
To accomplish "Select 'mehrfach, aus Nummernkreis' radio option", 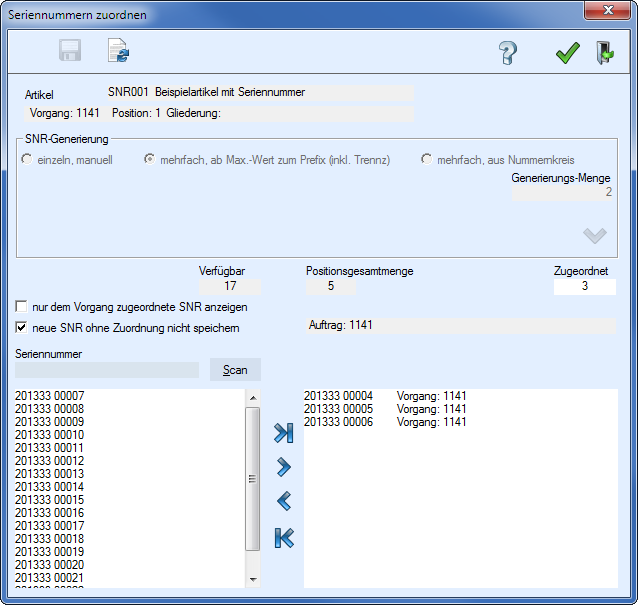I will point(427,159).
